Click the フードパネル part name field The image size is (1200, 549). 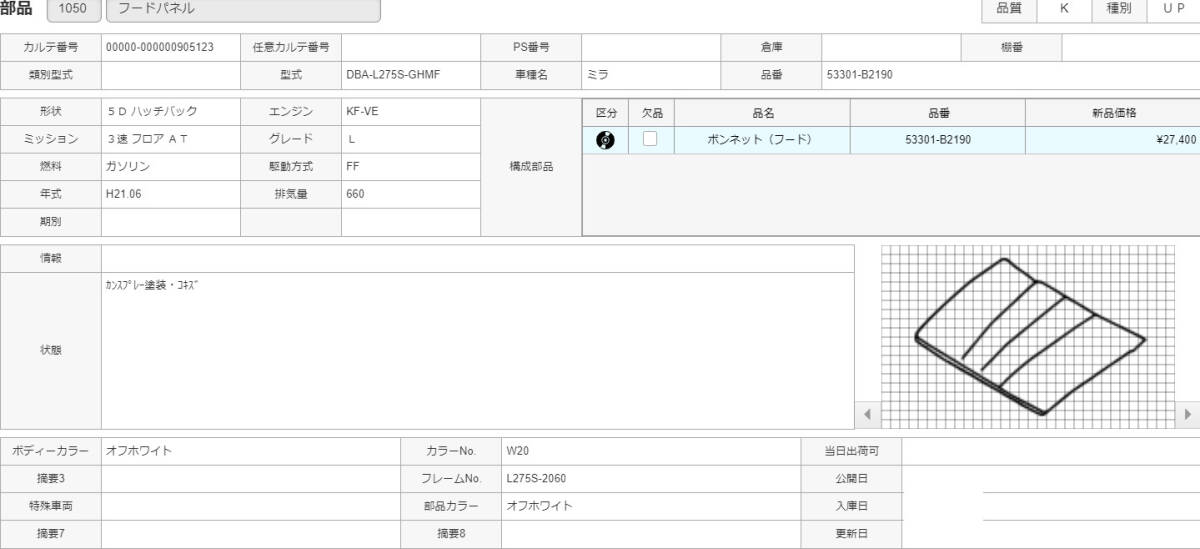click(x=243, y=10)
